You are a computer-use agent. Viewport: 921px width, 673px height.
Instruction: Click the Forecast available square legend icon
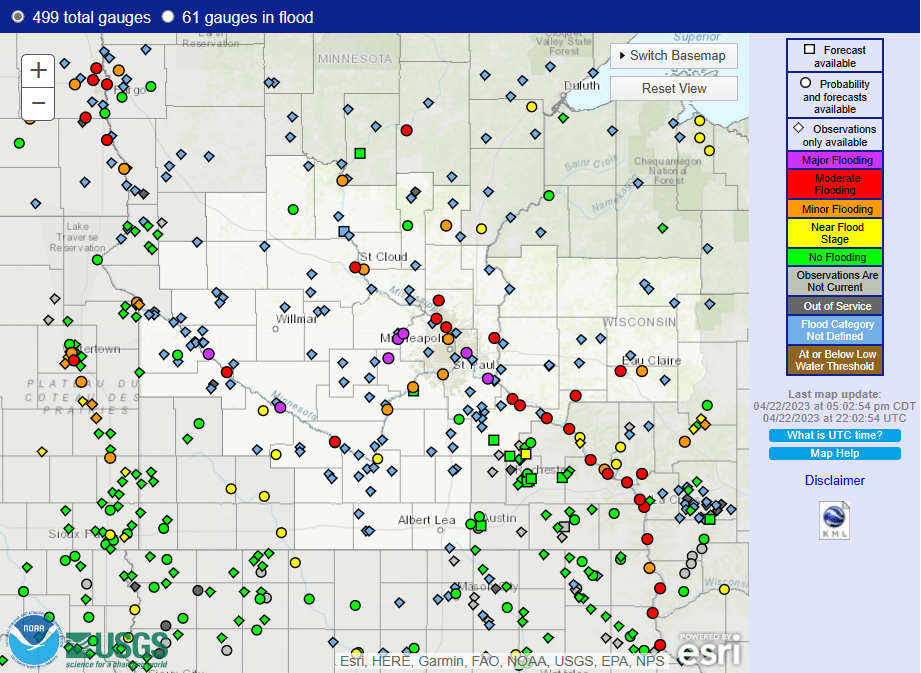809,49
